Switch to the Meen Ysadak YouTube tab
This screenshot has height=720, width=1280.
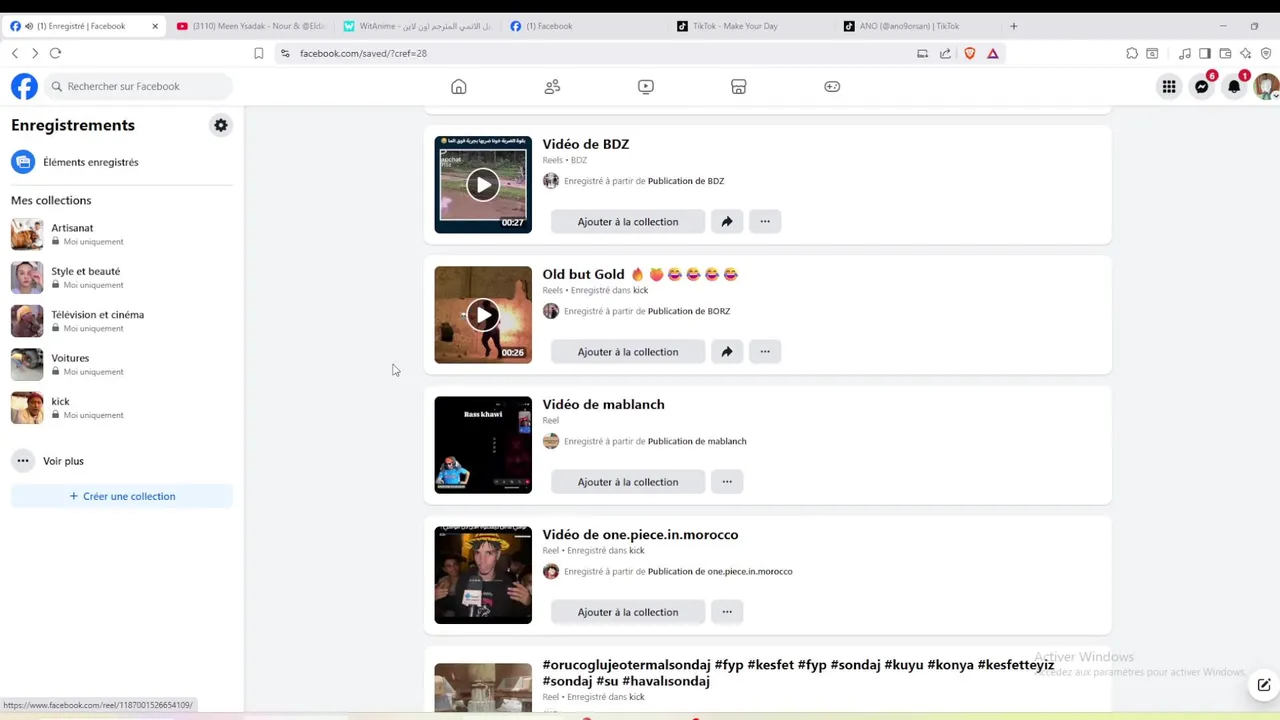(x=251, y=26)
